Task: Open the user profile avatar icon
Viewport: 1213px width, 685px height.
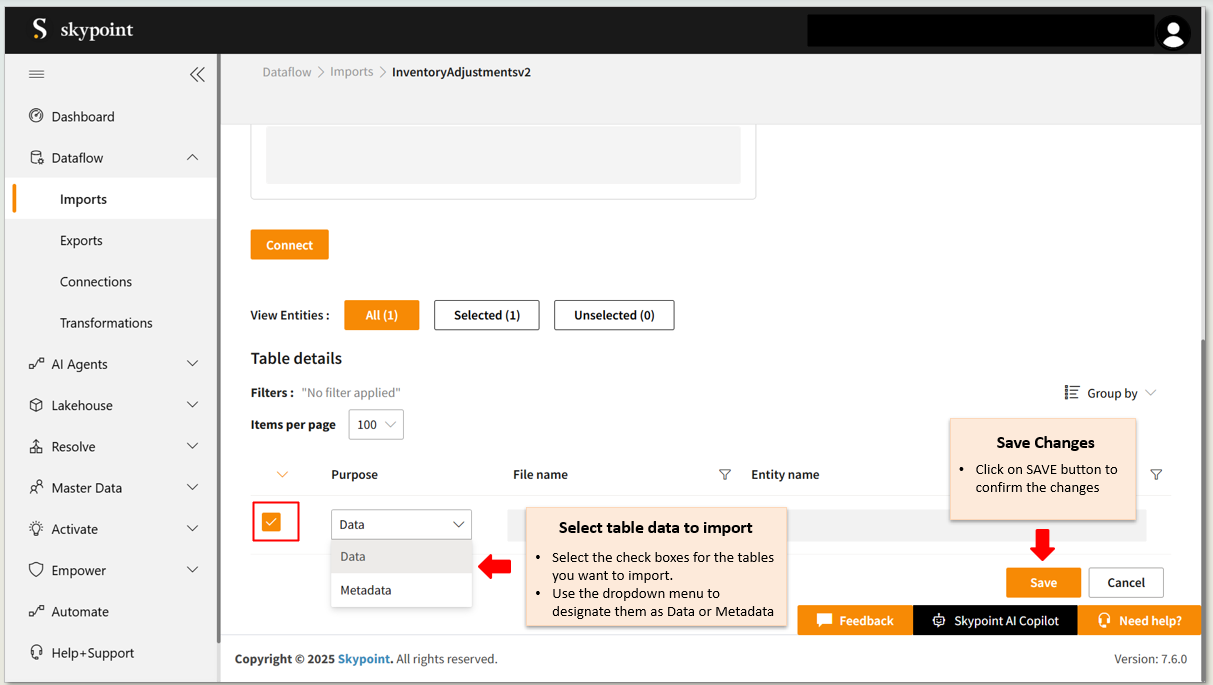Action: tap(1172, 32)
